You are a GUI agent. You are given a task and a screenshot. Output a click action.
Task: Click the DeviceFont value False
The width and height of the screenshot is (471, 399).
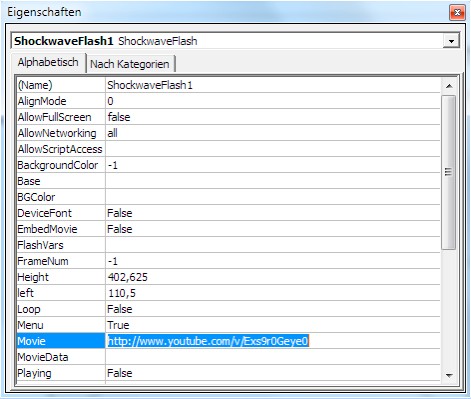(273, 213)
